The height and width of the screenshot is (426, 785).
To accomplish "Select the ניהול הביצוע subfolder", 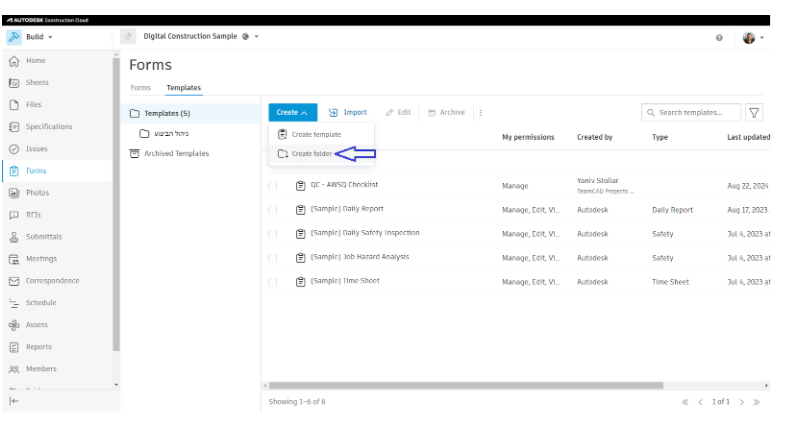I will 171,134.
